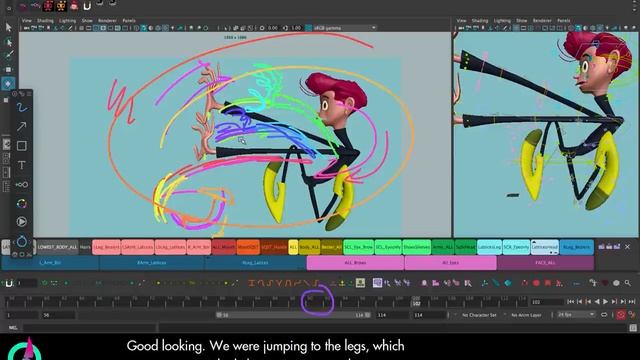Image resolution: width=640 pixels, height=360 pixels.
Task: Step back one frame
Action: (x=580, y=302)
